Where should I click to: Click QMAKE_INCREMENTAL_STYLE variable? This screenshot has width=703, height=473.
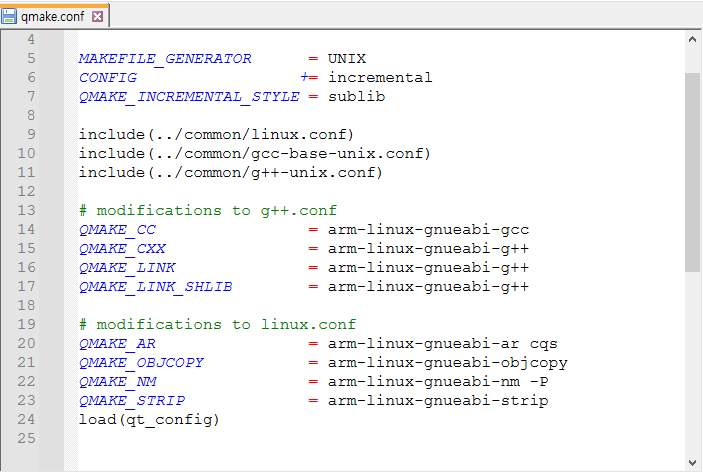pos(189,97)
